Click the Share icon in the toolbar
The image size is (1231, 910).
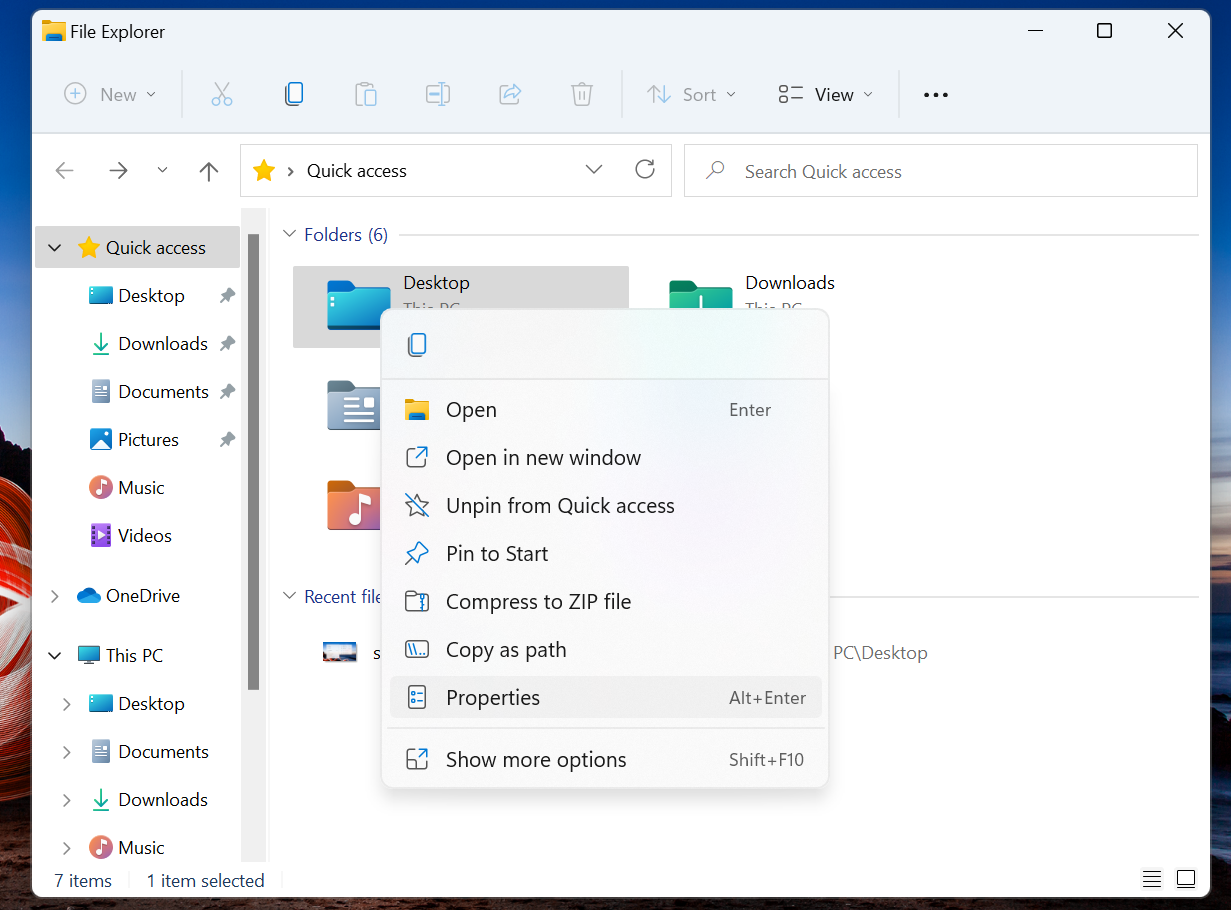[510, 94]
